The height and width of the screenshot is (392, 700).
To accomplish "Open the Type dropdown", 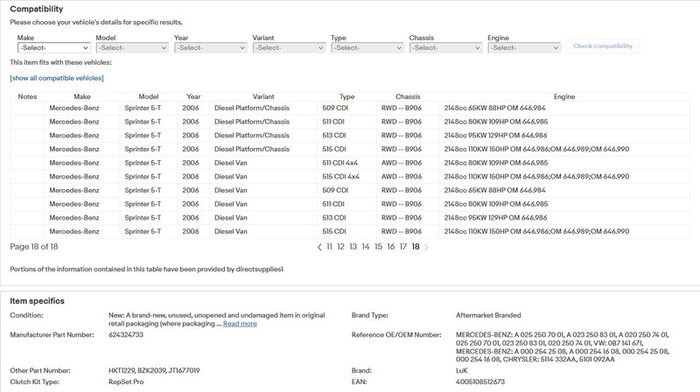I will coord(367,48).
